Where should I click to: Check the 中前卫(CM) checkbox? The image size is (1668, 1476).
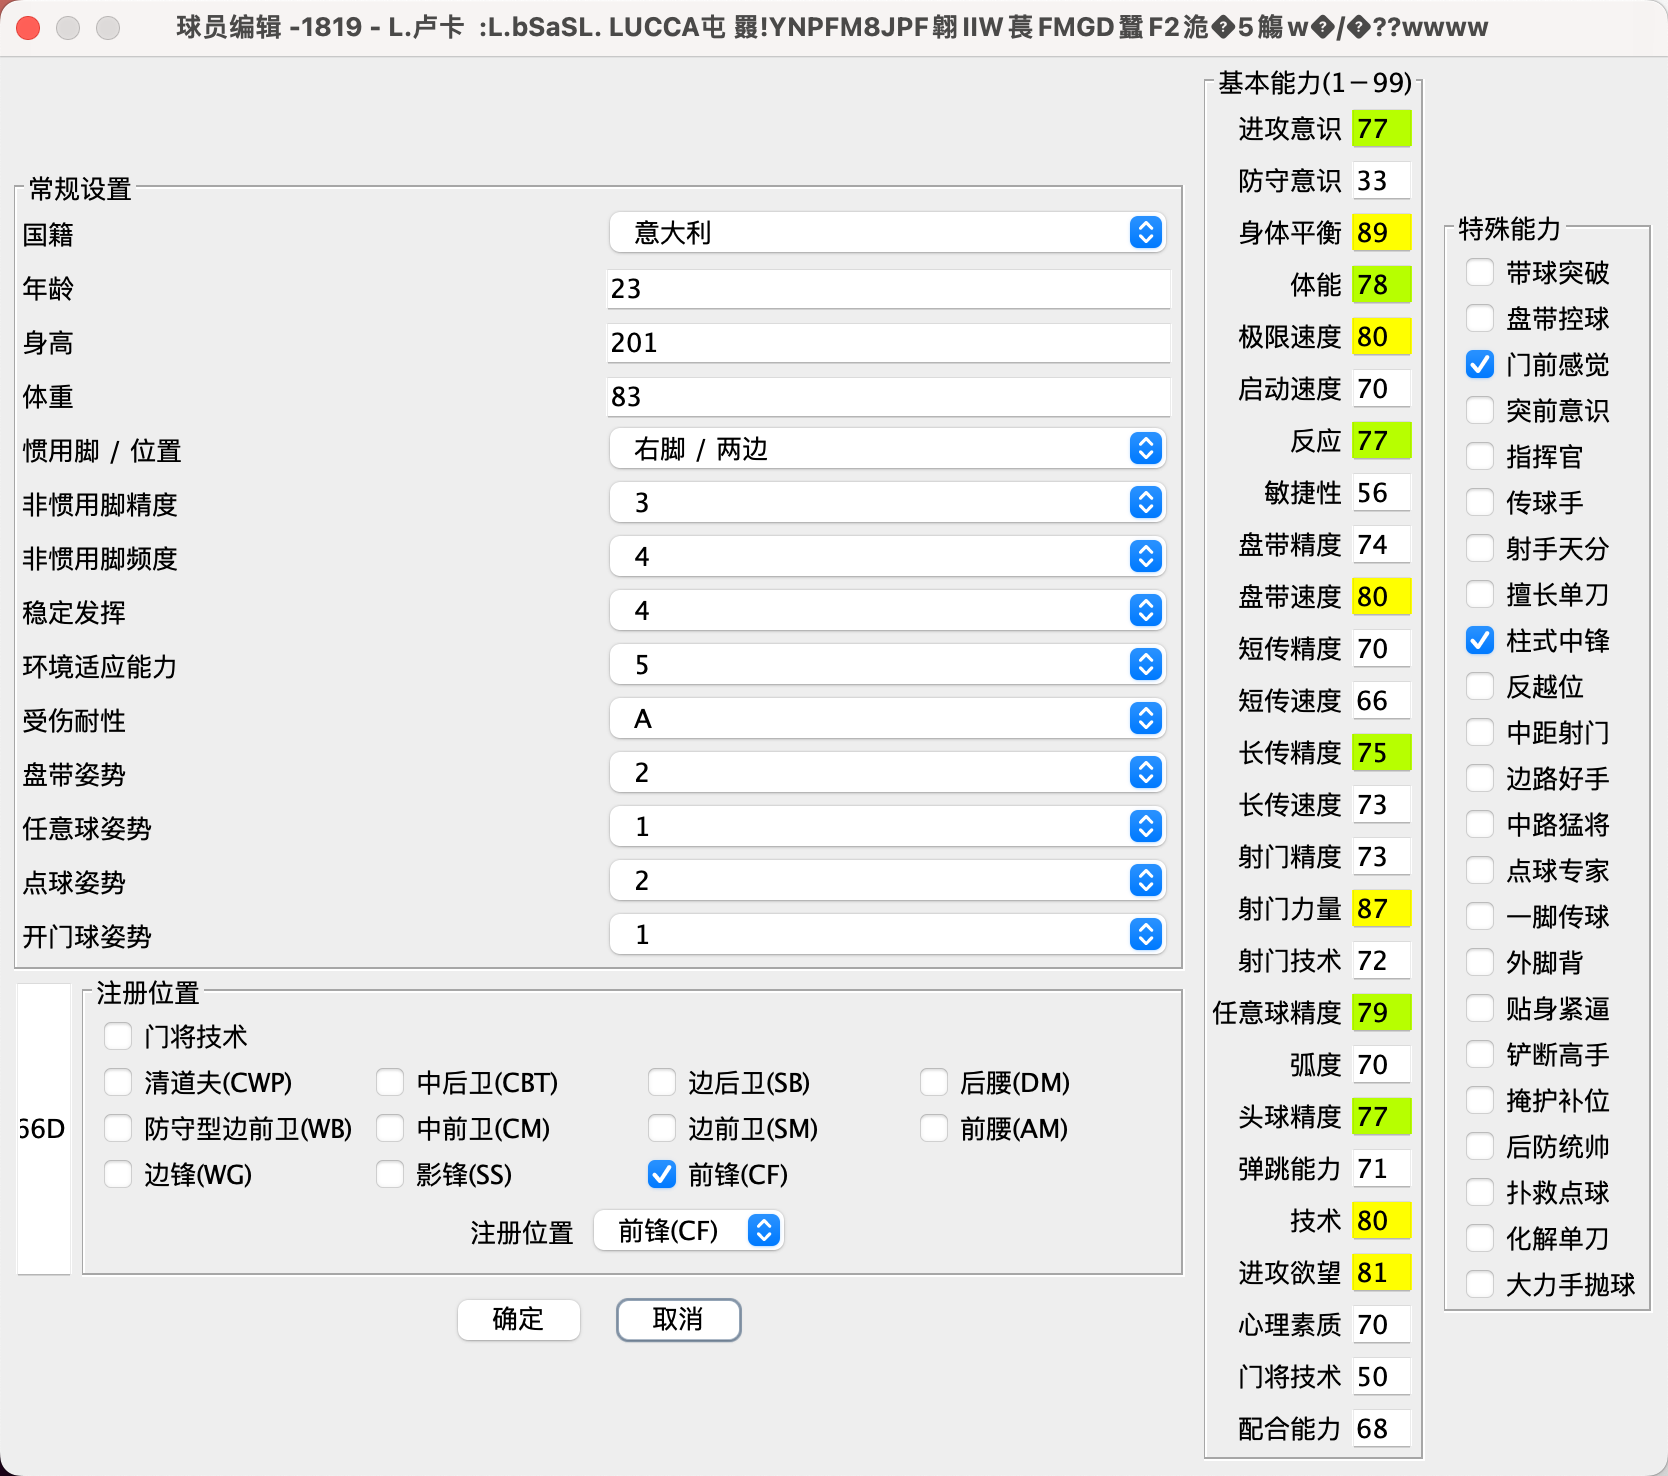390,1128
